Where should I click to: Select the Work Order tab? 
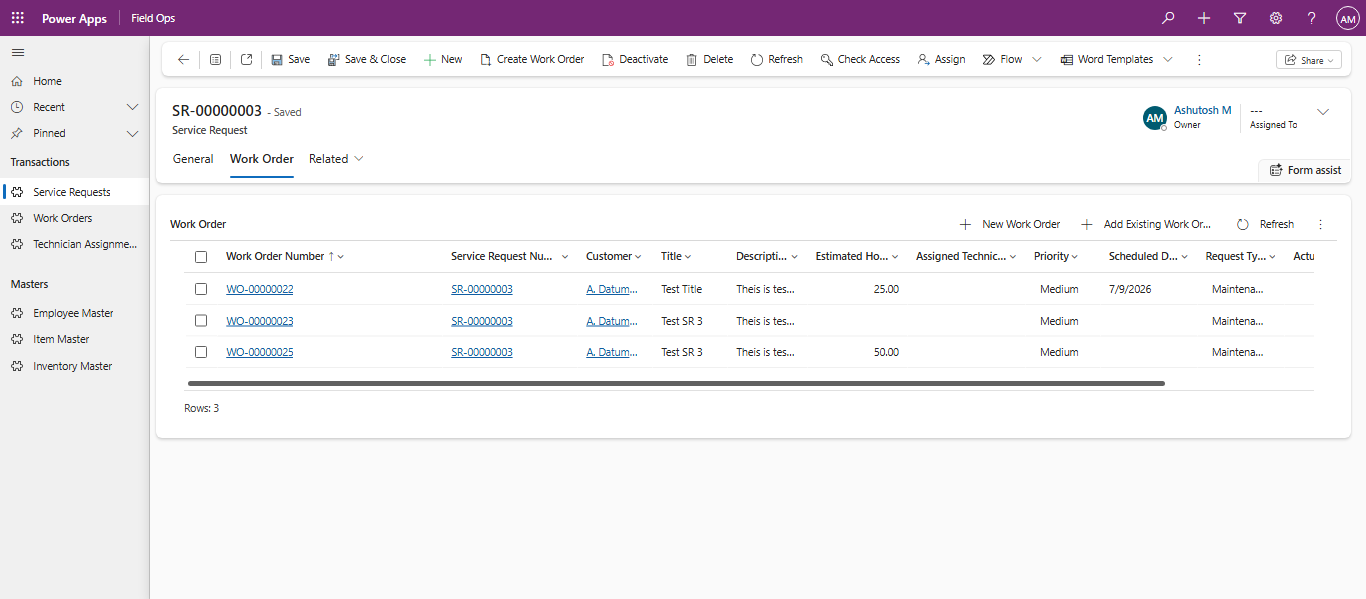pos(262,159)
